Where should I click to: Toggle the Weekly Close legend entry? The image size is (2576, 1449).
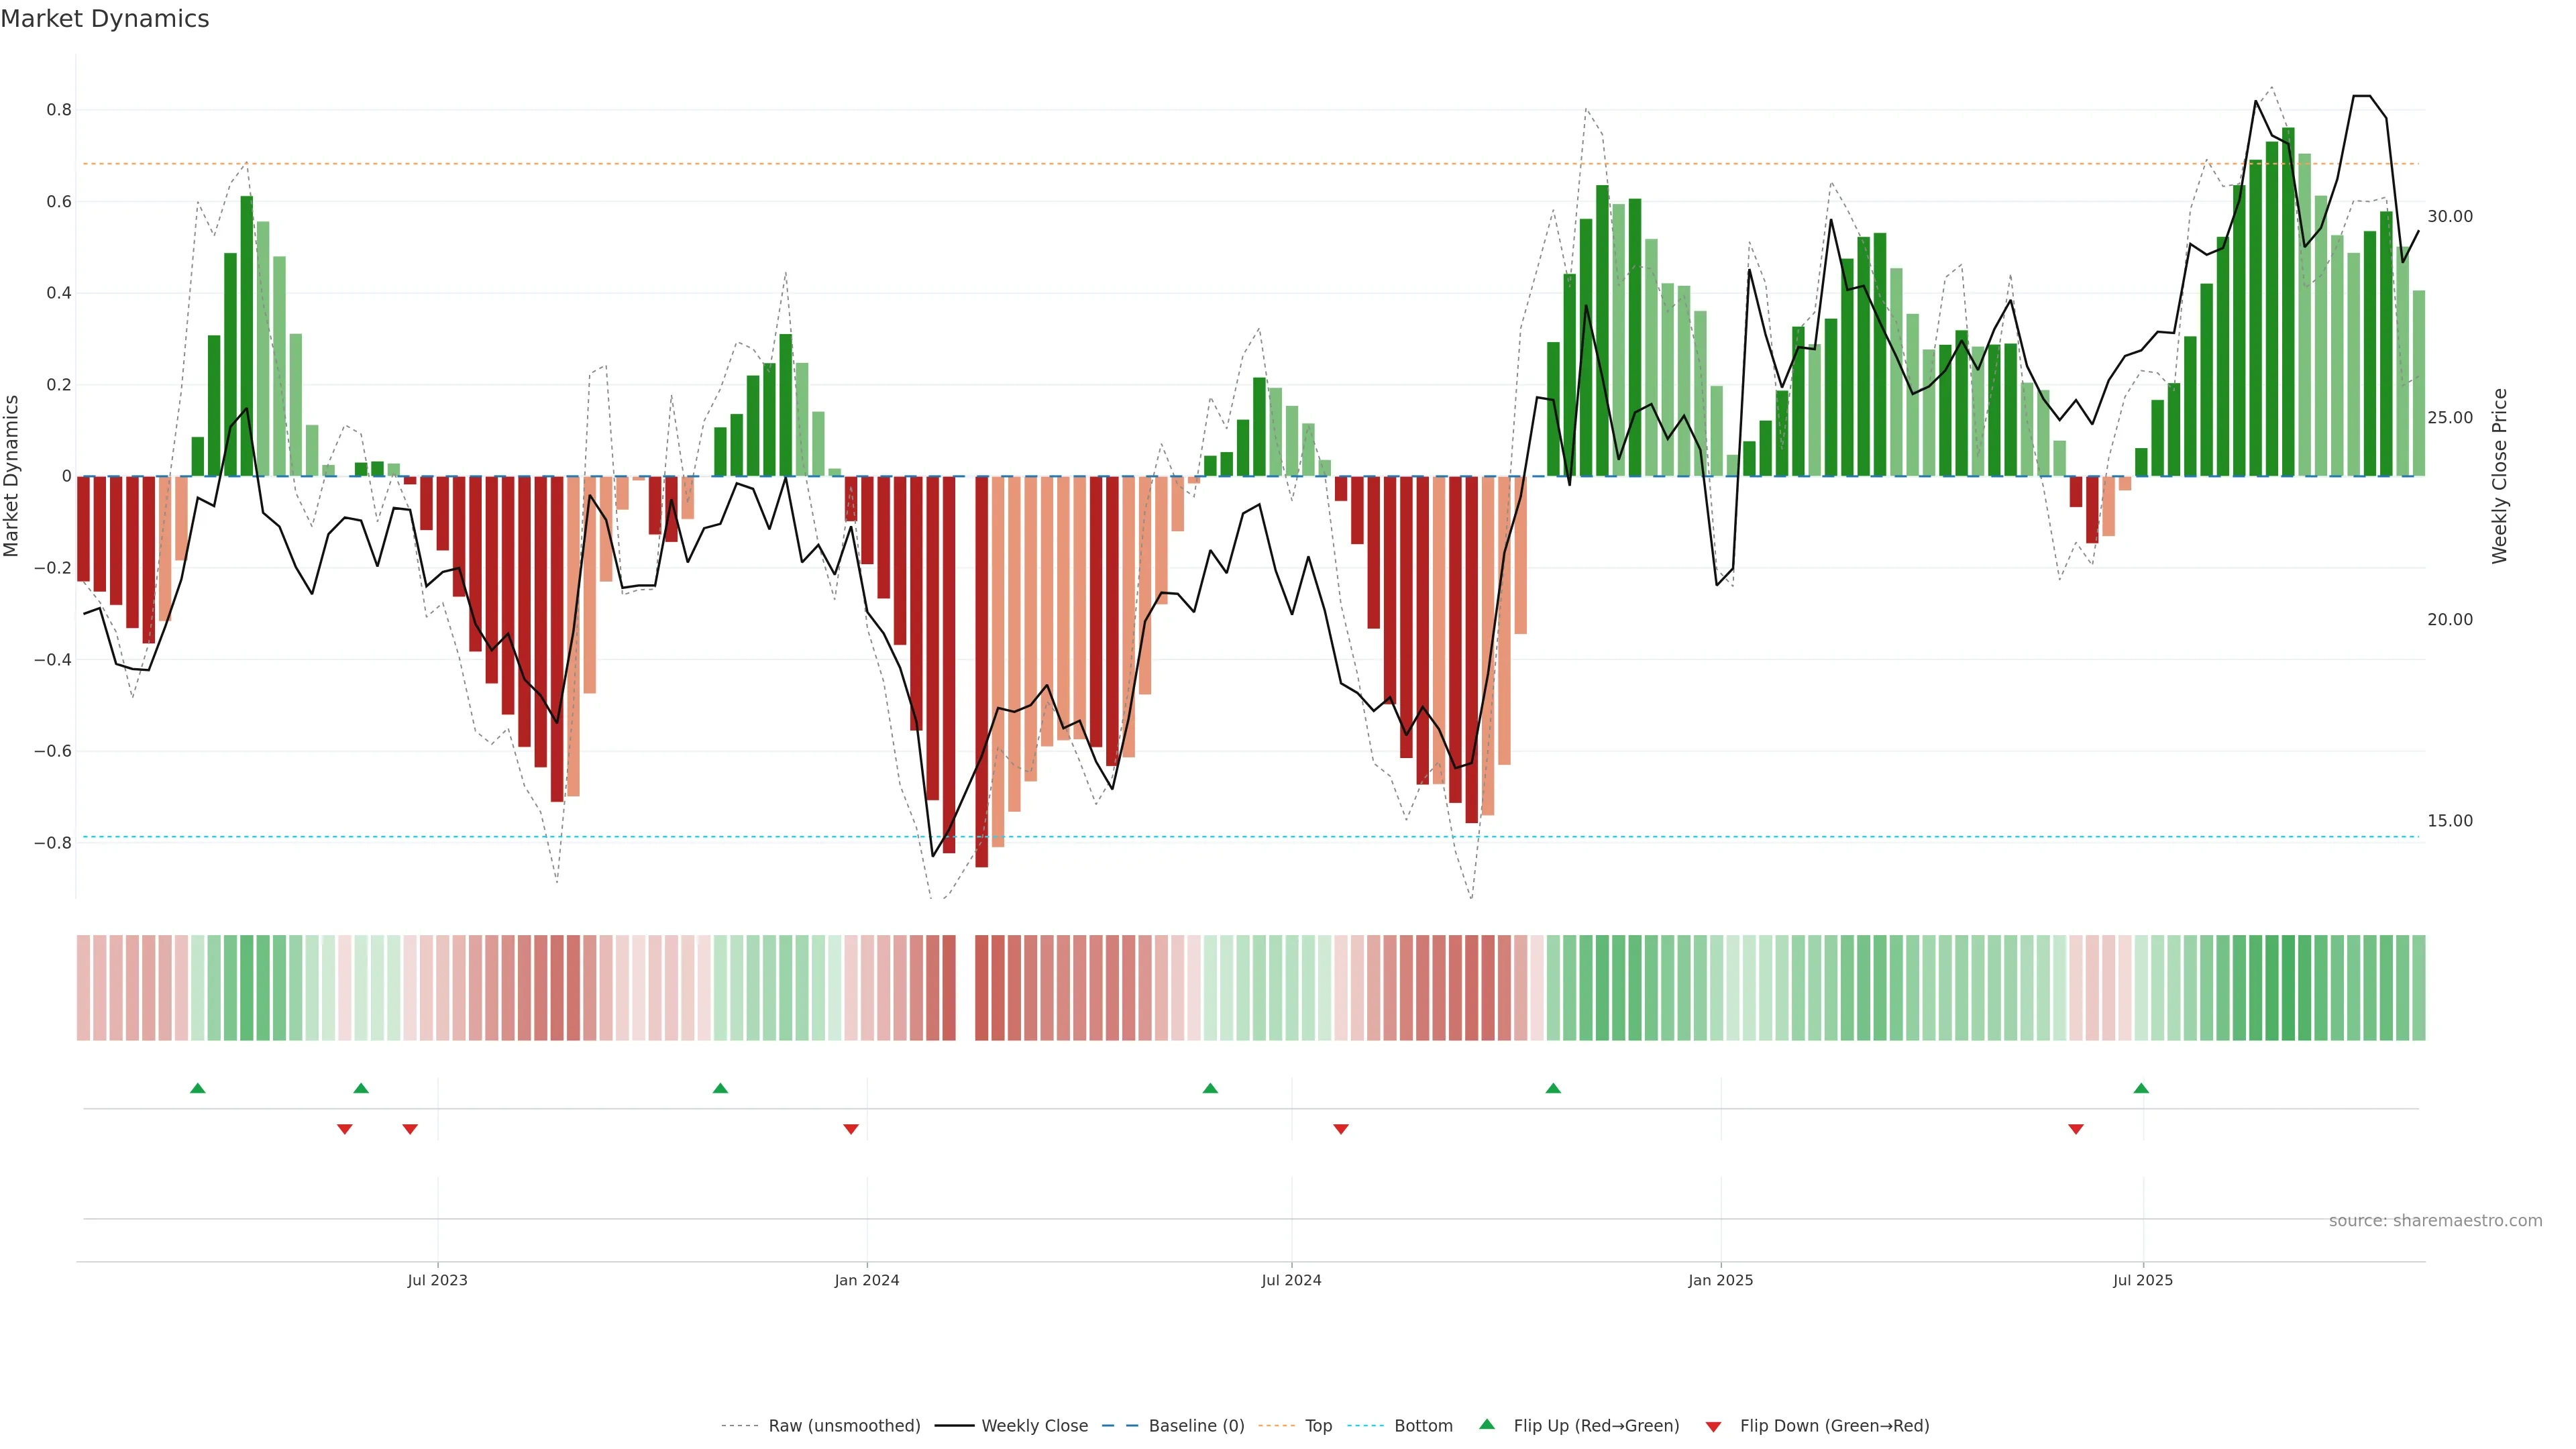[1034, 1426]
